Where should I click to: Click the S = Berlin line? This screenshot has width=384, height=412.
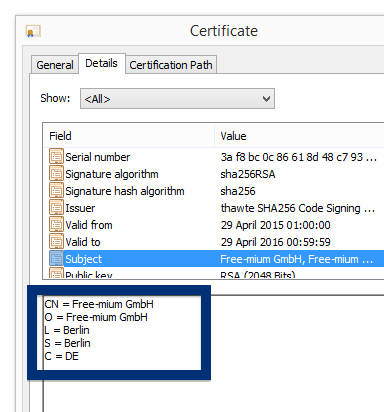click(x=67, y=343)
